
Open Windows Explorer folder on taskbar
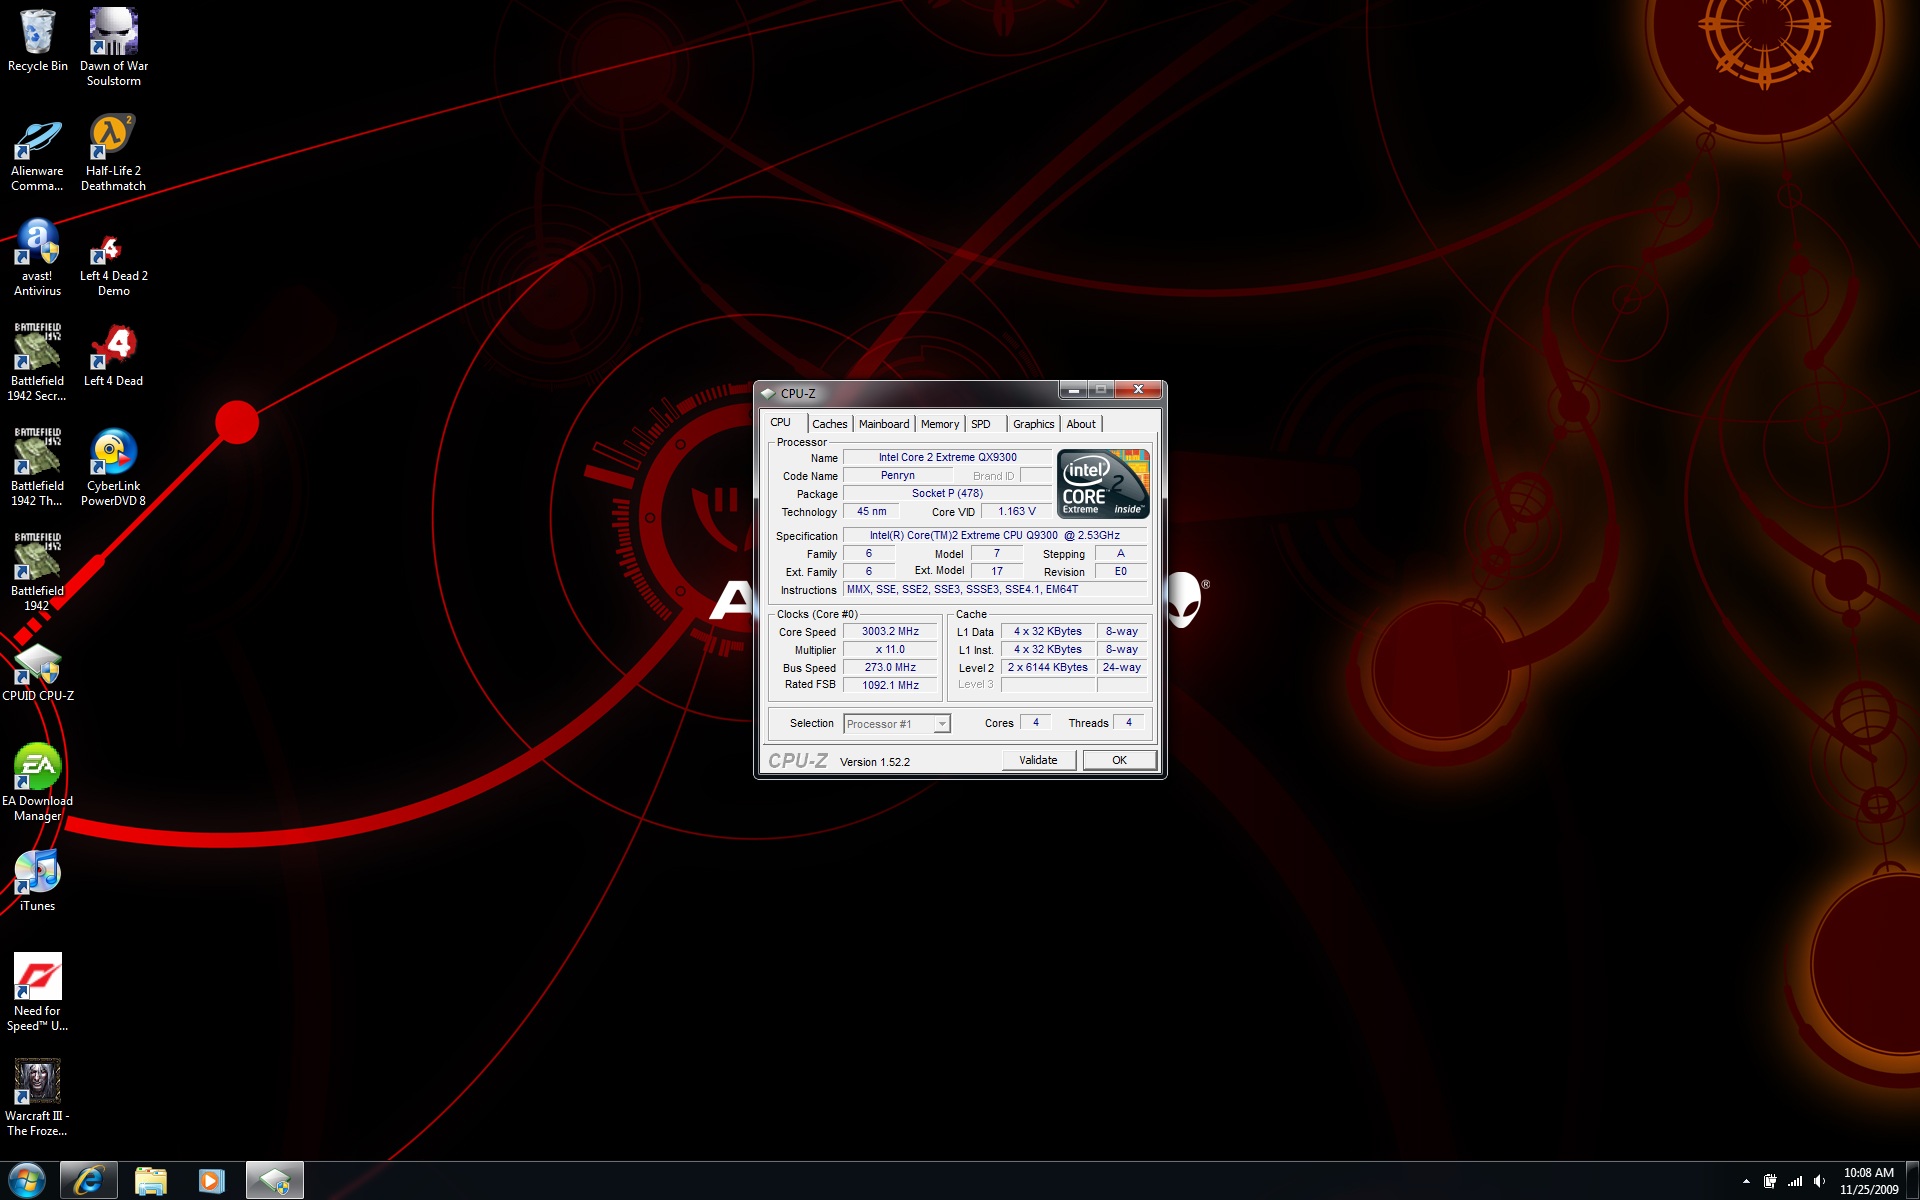(151, 1181)
